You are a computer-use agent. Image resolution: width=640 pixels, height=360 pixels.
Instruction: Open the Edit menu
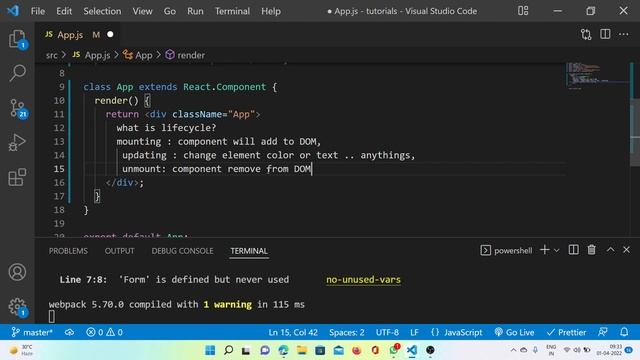64,11
